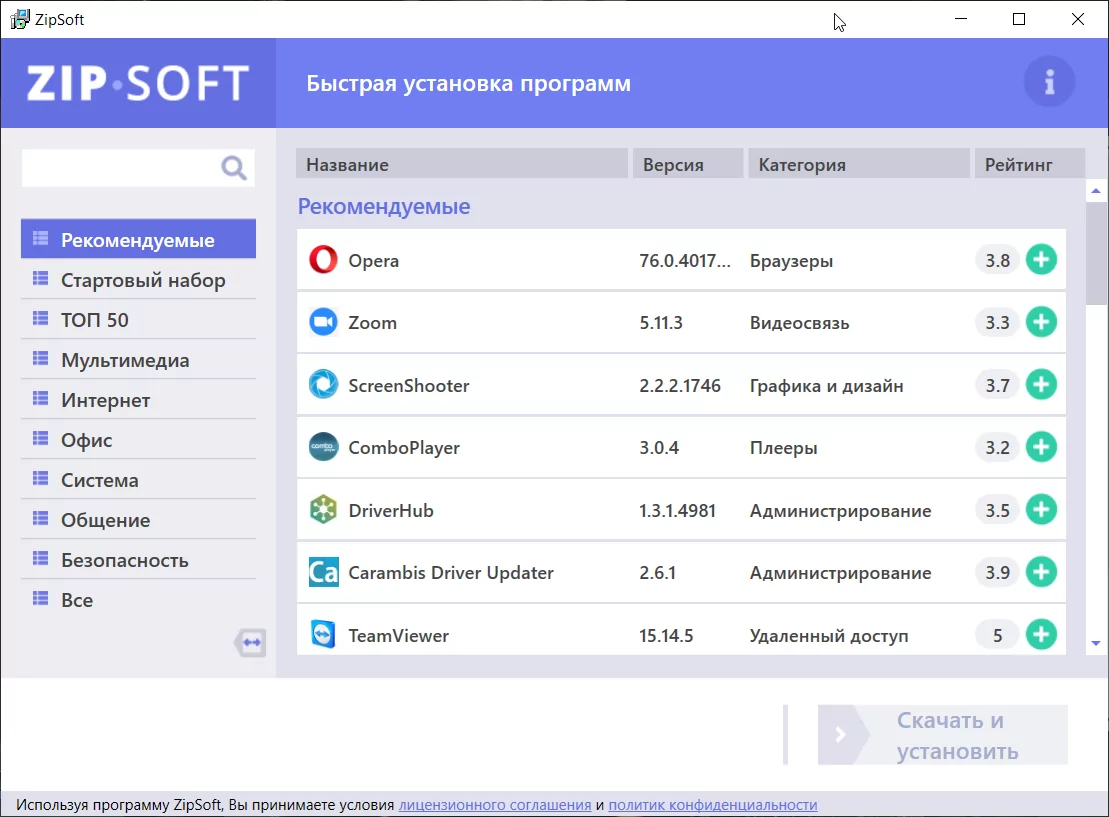Open the лицензионного соглашения link
Screen dimensions: 1109x817
click(x=495, y=804)
